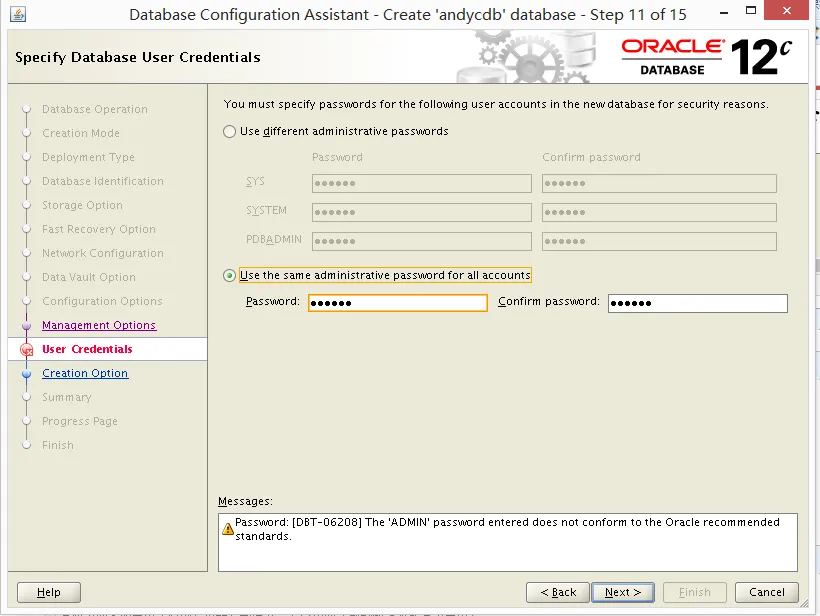The height and width of the screenshot is (616, 820).
Task: Click the SYSTEM password field
Action: pyautogui.click(x=422, y=212)
